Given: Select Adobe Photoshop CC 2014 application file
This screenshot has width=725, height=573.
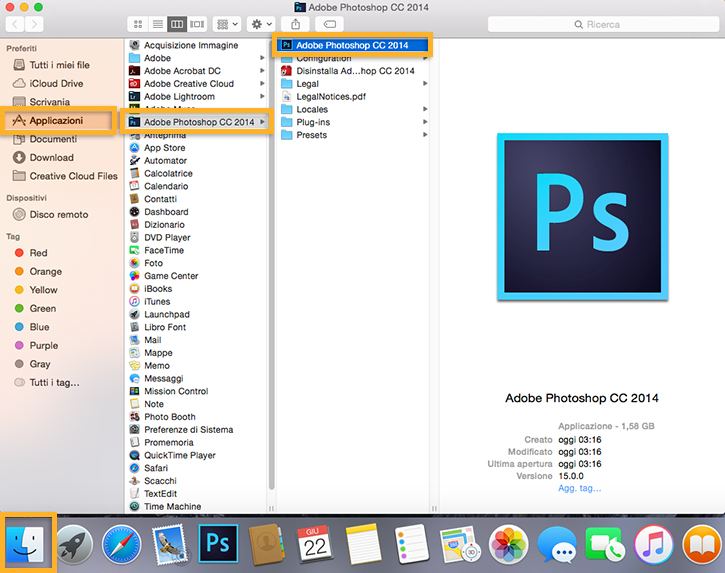Looking at the screenshot, I should (x=352, y=45).
